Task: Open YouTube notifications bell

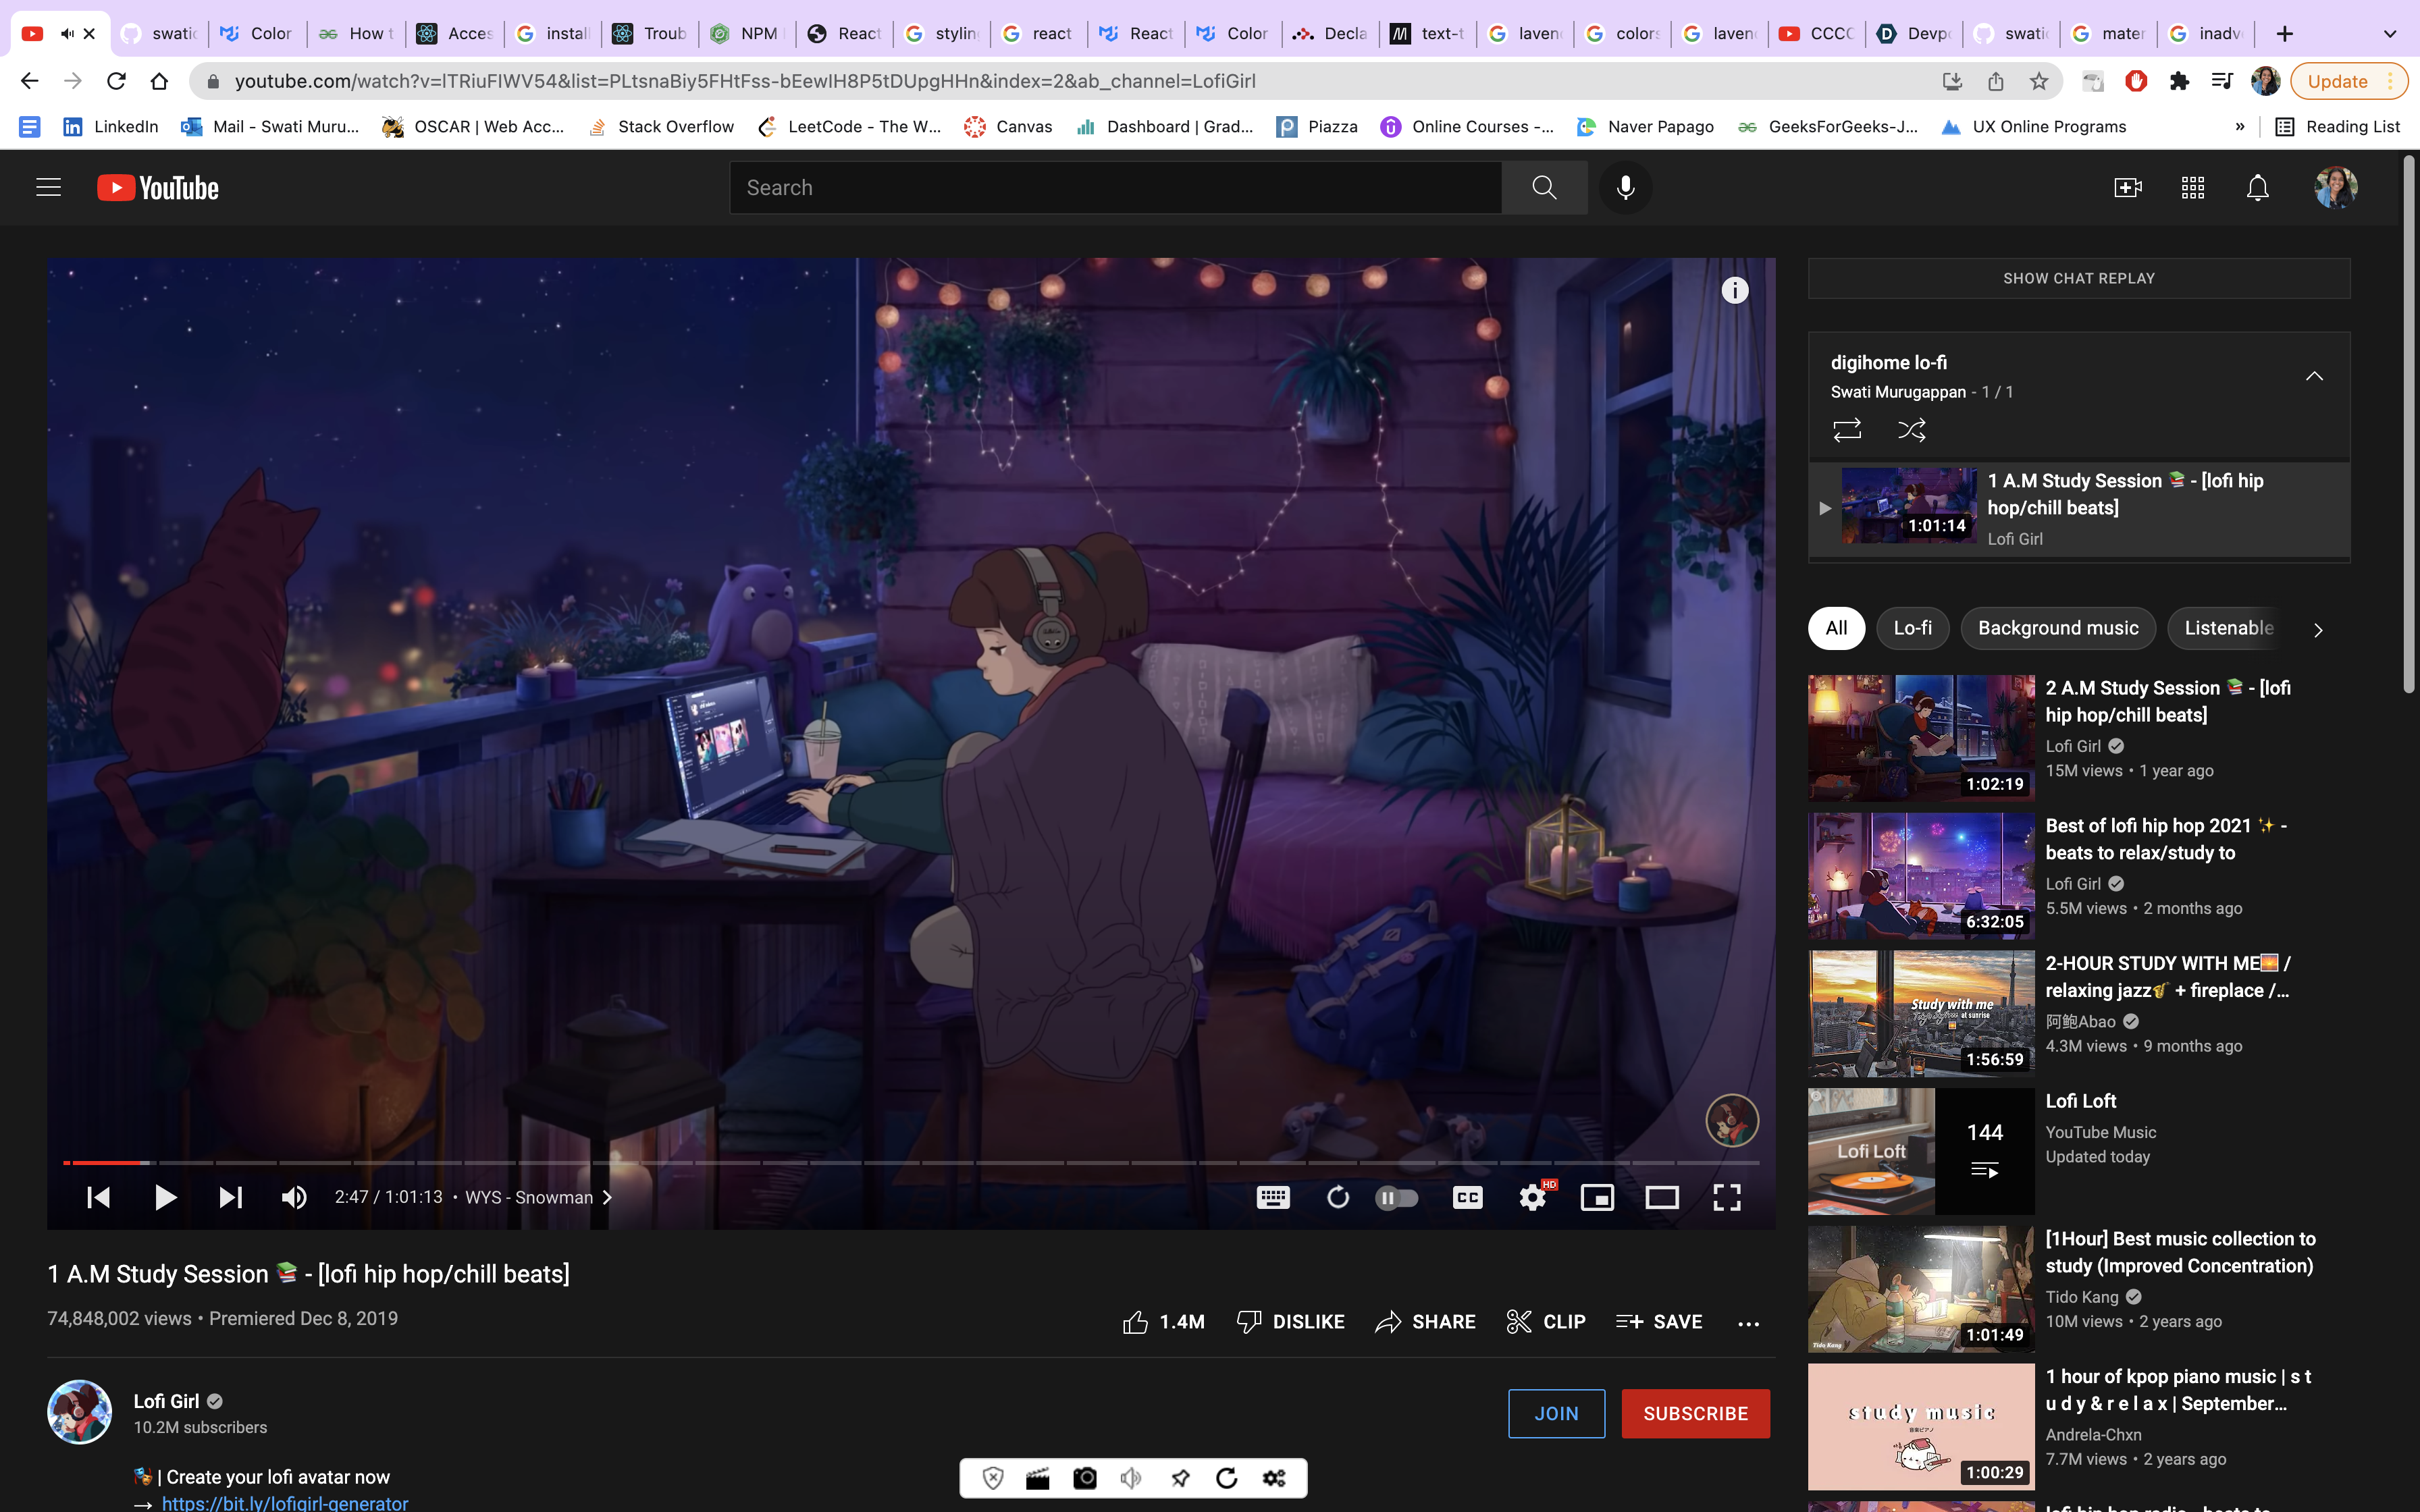Action: click(2257, 187)
